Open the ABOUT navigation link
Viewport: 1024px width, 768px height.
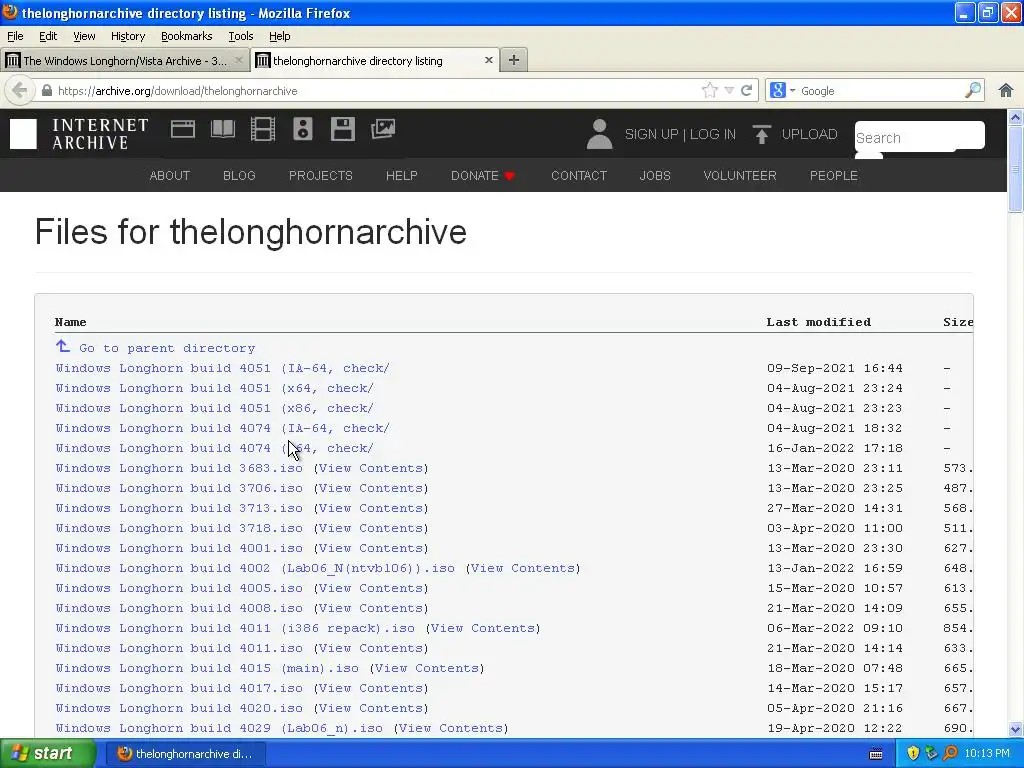170,176
